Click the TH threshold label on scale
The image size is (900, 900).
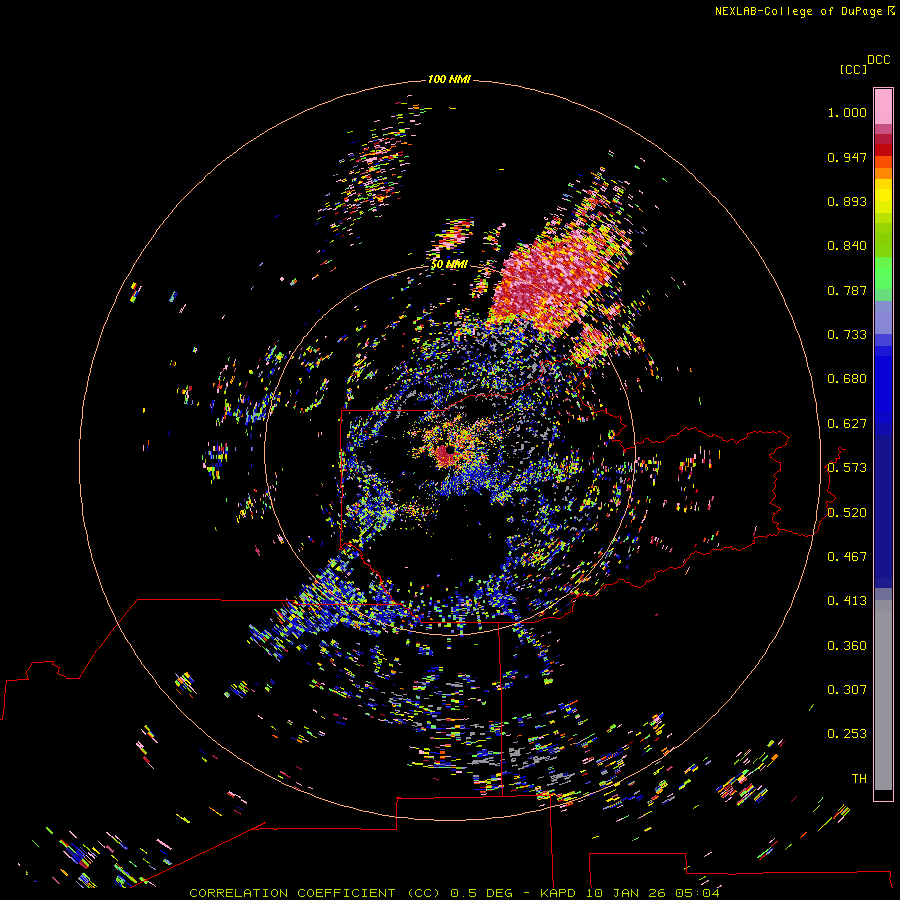pyautogui.click(x=859, y=779)
